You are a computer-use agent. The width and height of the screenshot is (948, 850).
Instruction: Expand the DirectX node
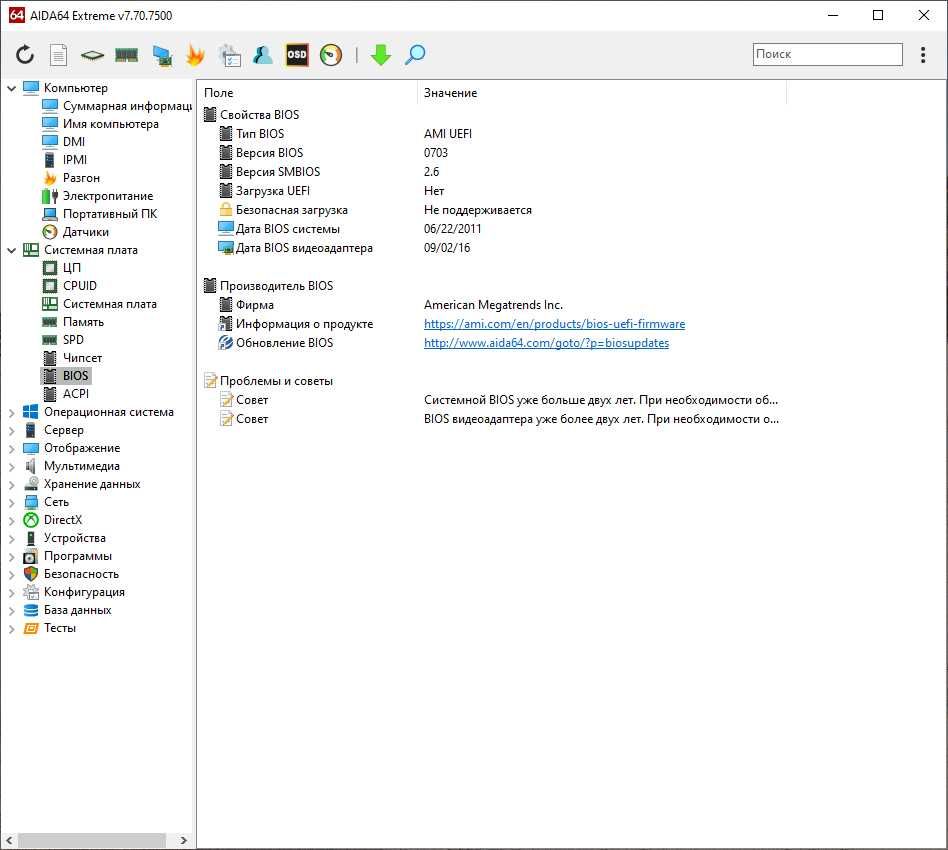11,521
